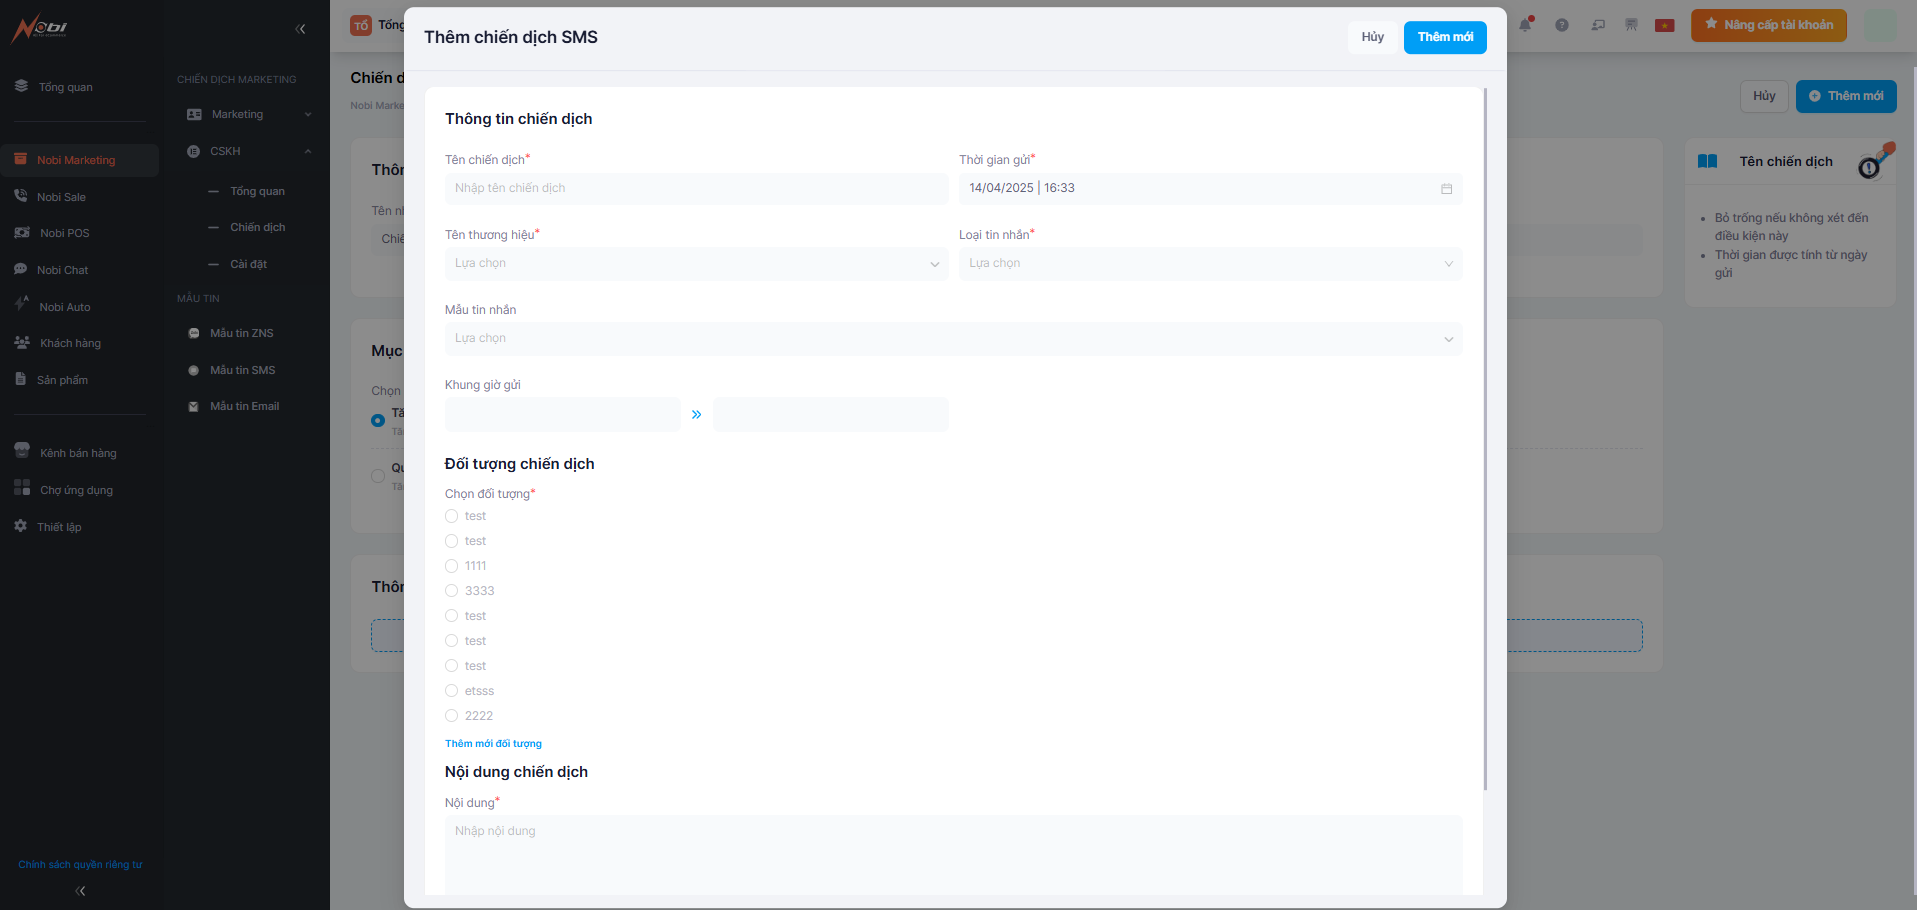Viewport: 1917px width, 910px height.
Task: Select the 1111 audience radio button
Action: click(x=452, y=566)
